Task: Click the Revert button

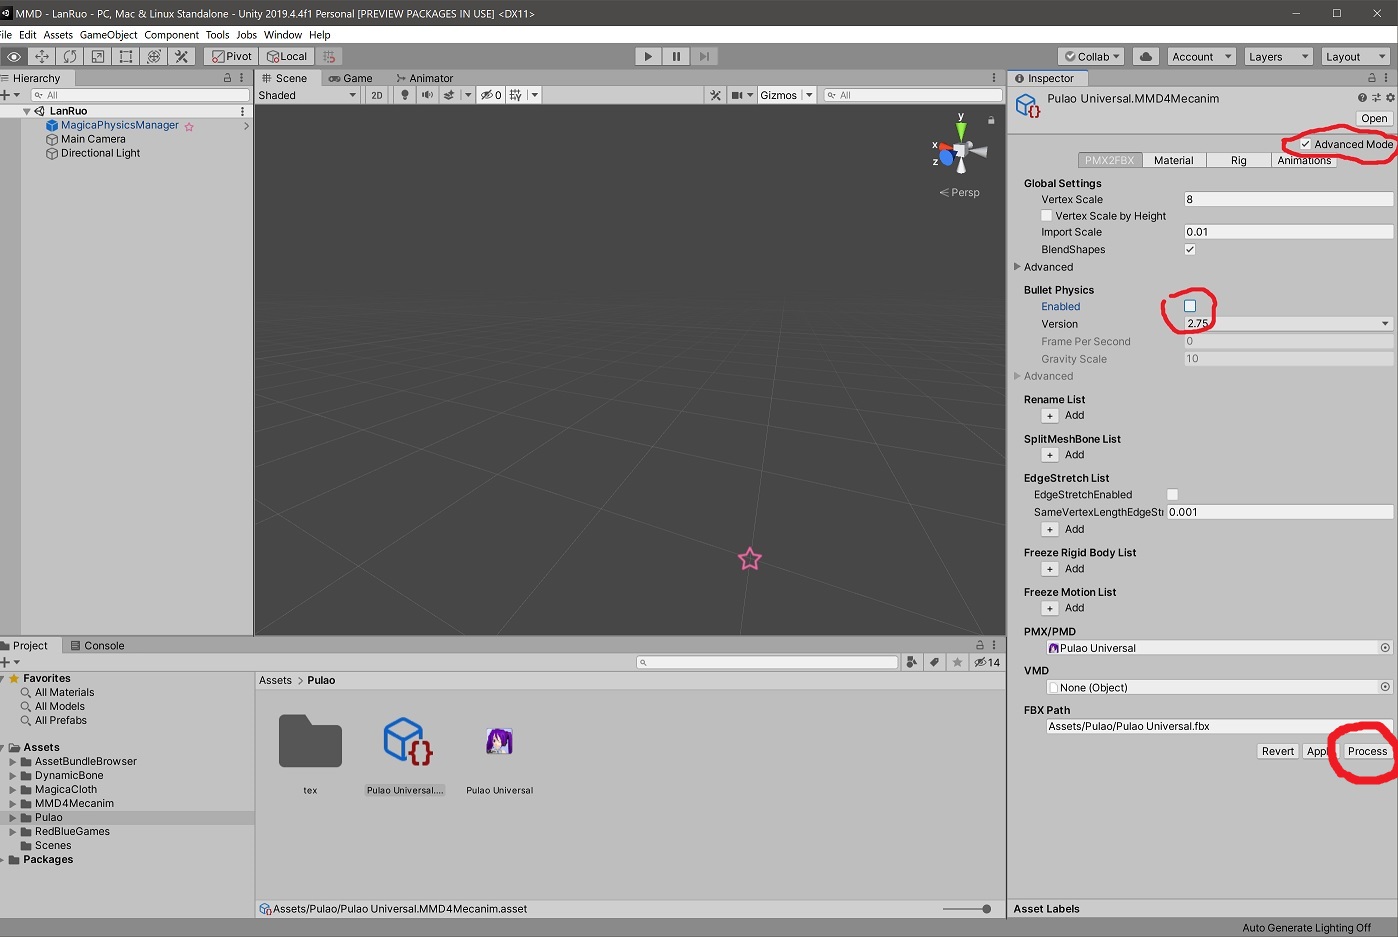Action: (1278, 751)
